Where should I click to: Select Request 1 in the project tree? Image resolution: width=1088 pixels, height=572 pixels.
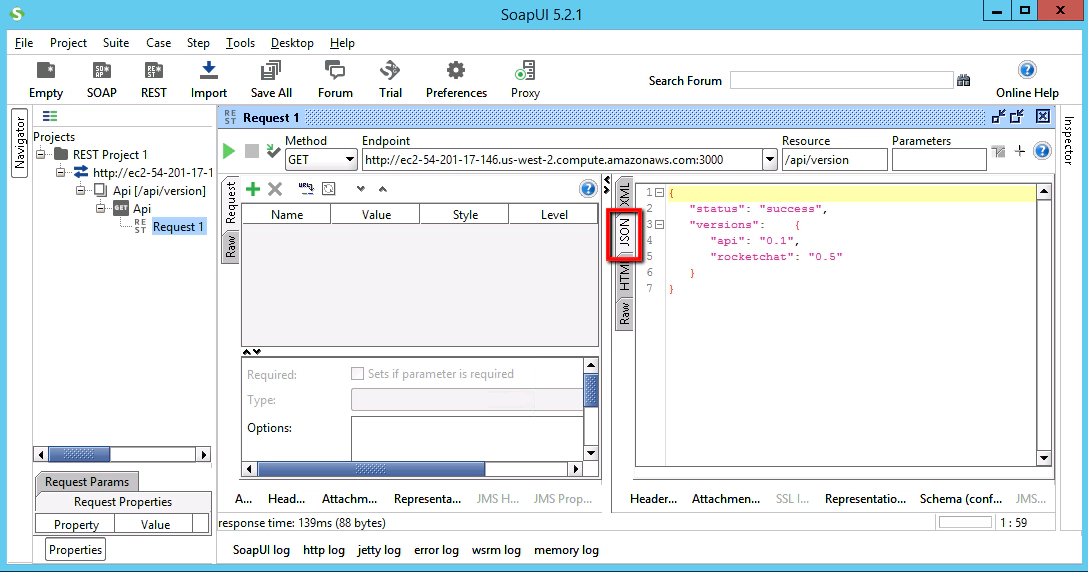click(x=178, y=226)
